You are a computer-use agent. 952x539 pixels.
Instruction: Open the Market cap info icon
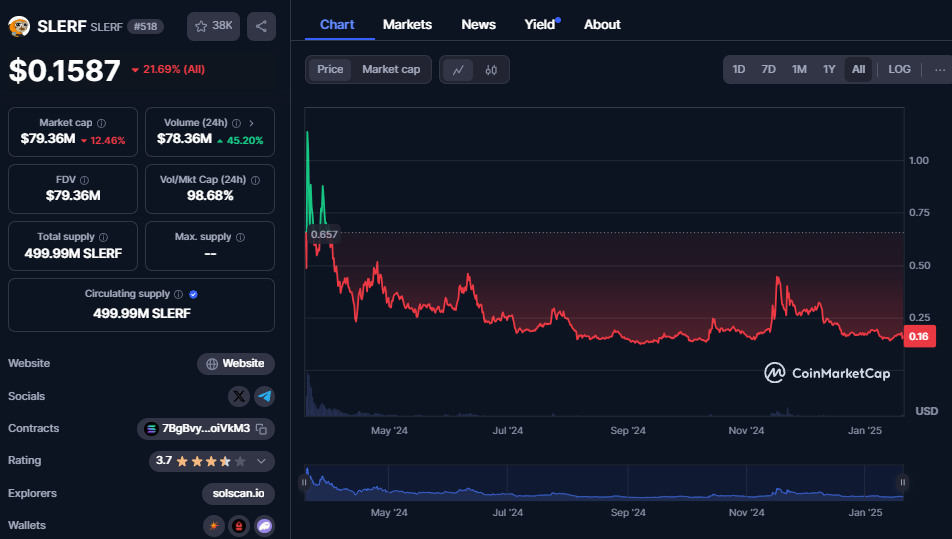click(x=101, y=123)
